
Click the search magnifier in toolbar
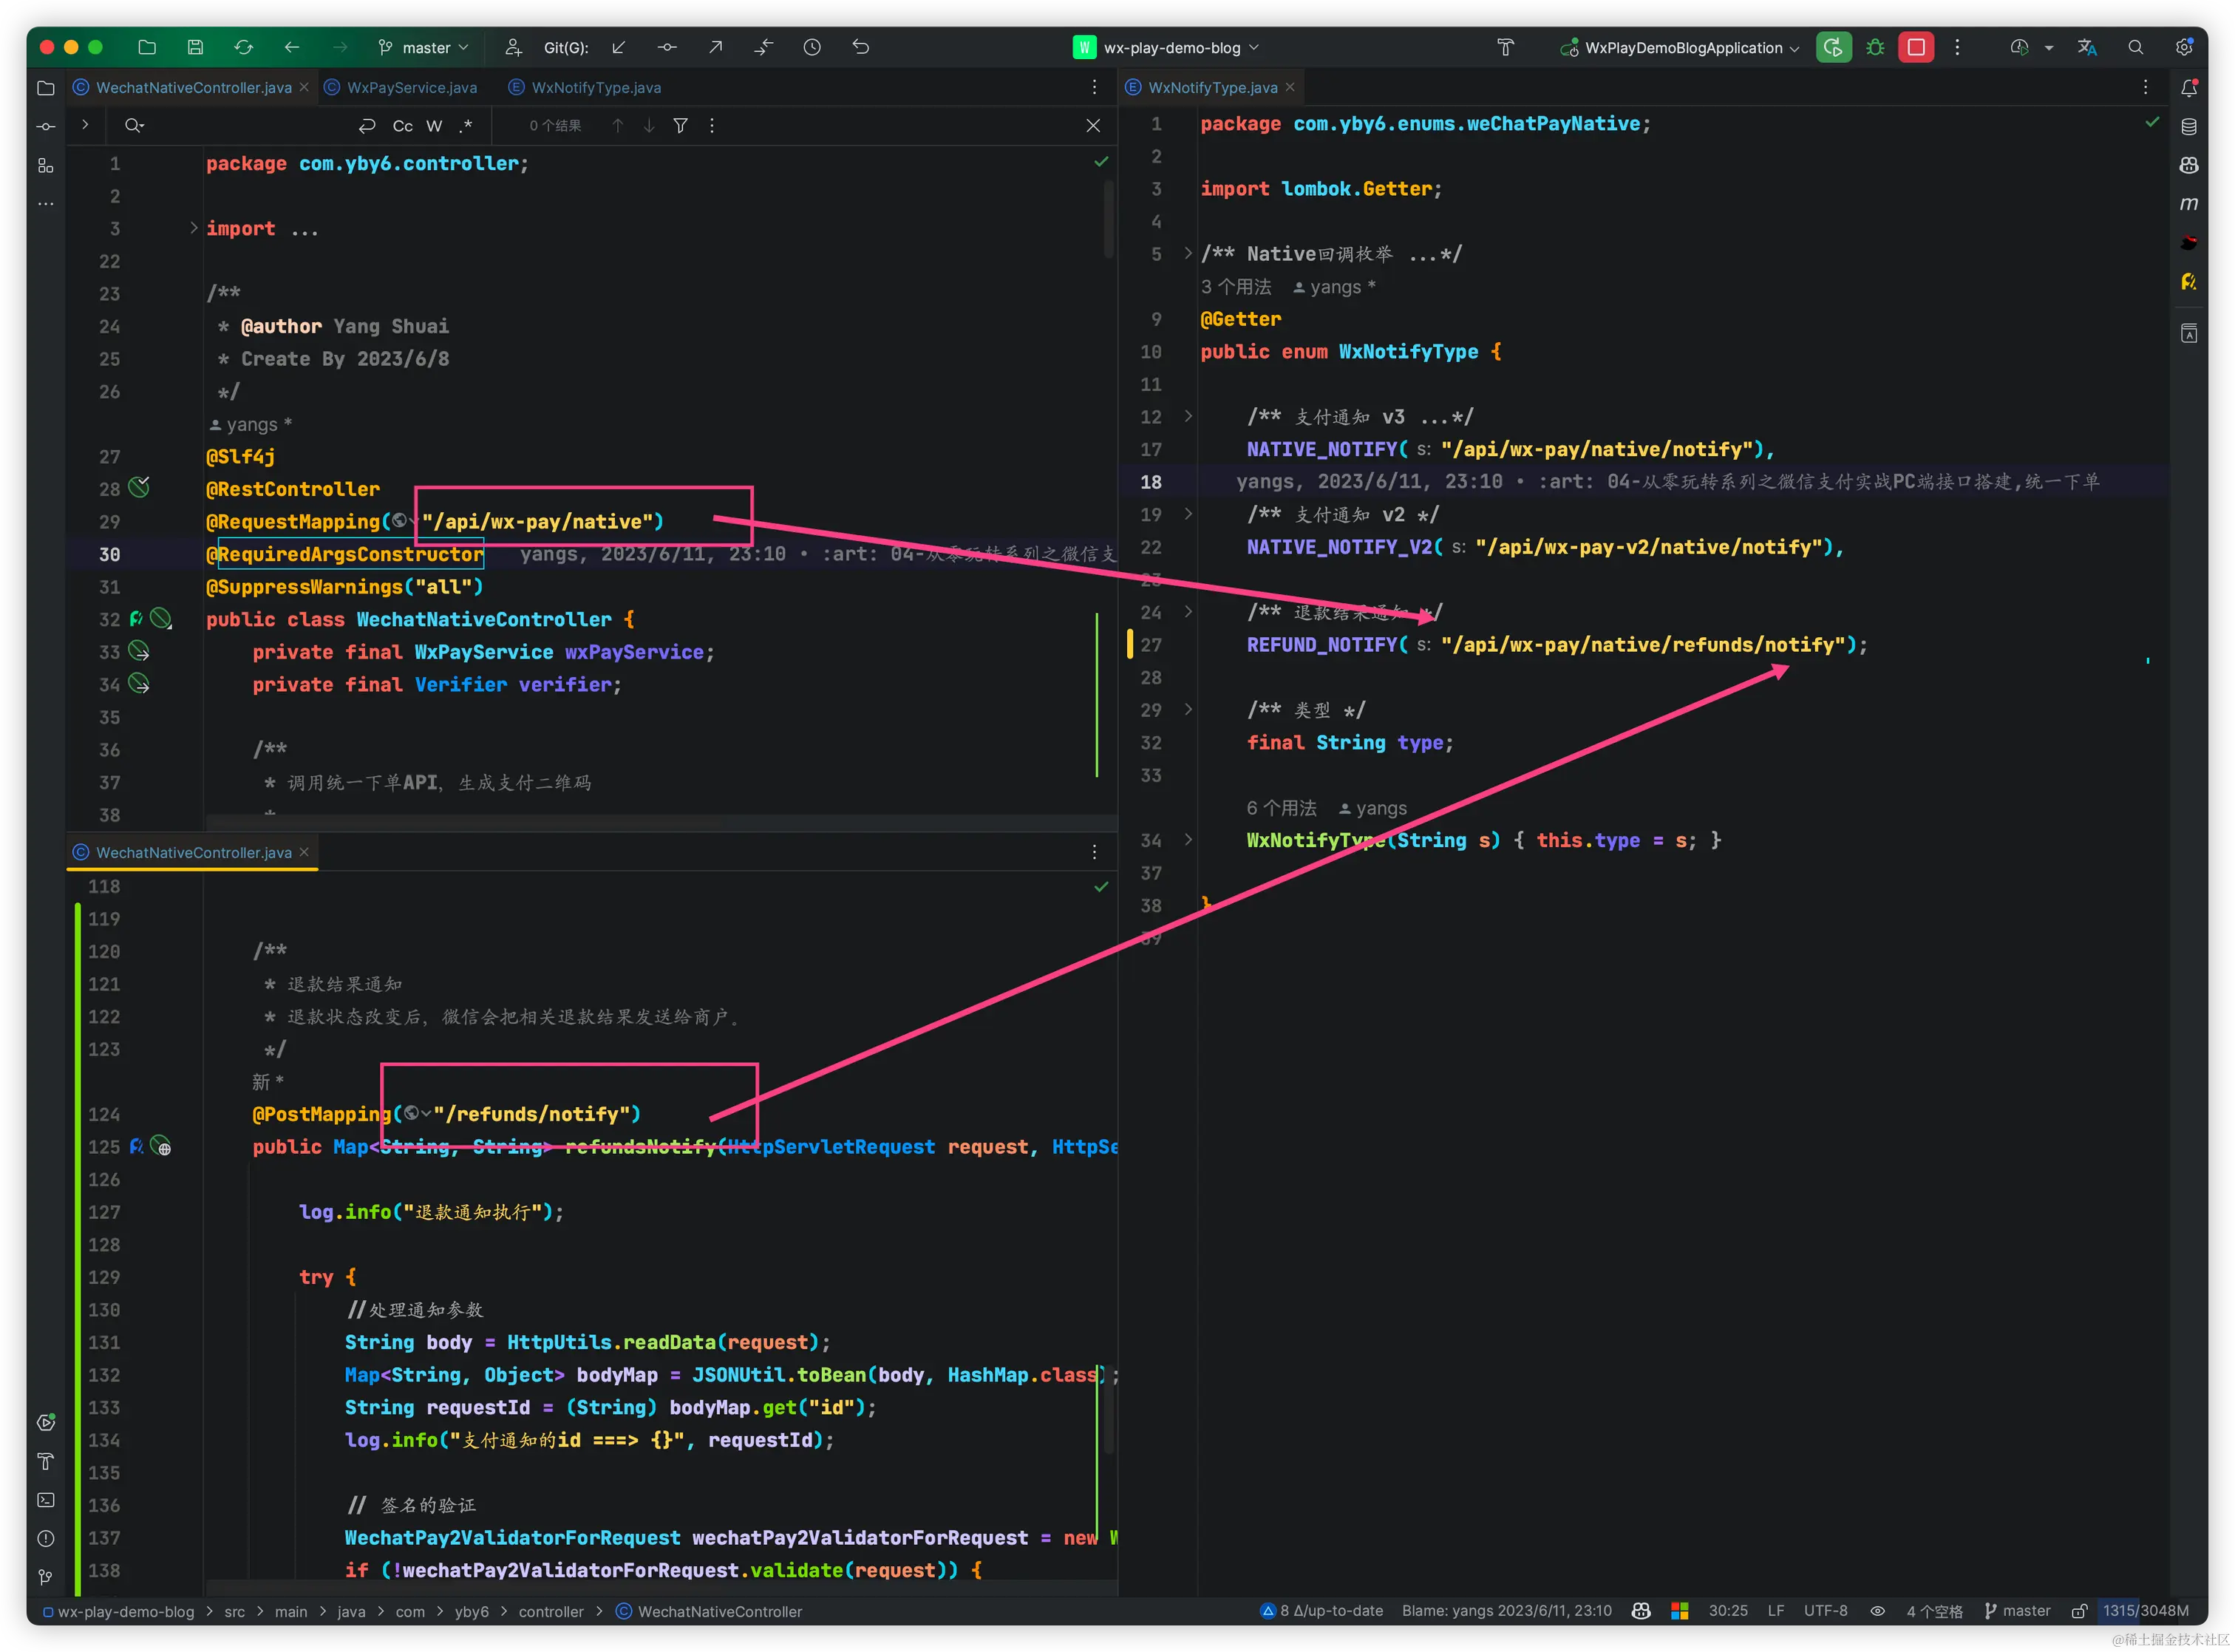coord(2136,47)
